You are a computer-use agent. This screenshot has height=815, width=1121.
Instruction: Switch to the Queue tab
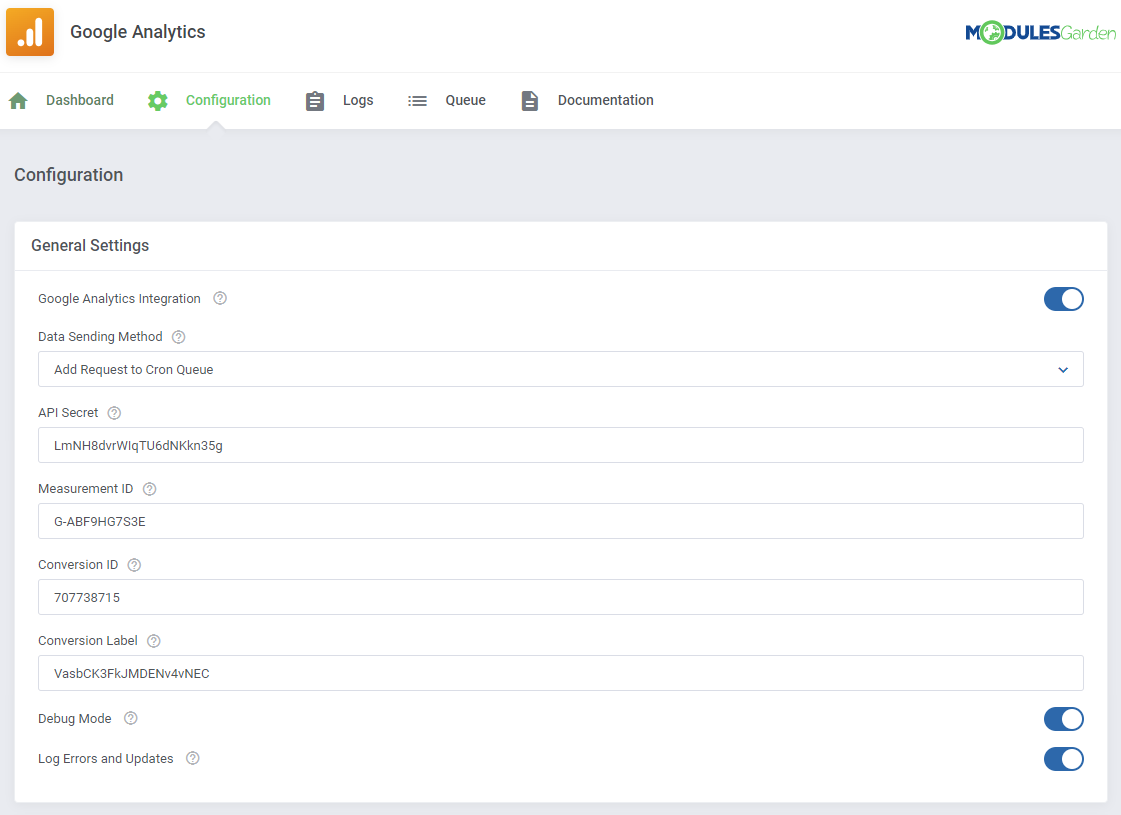point(465,100)
